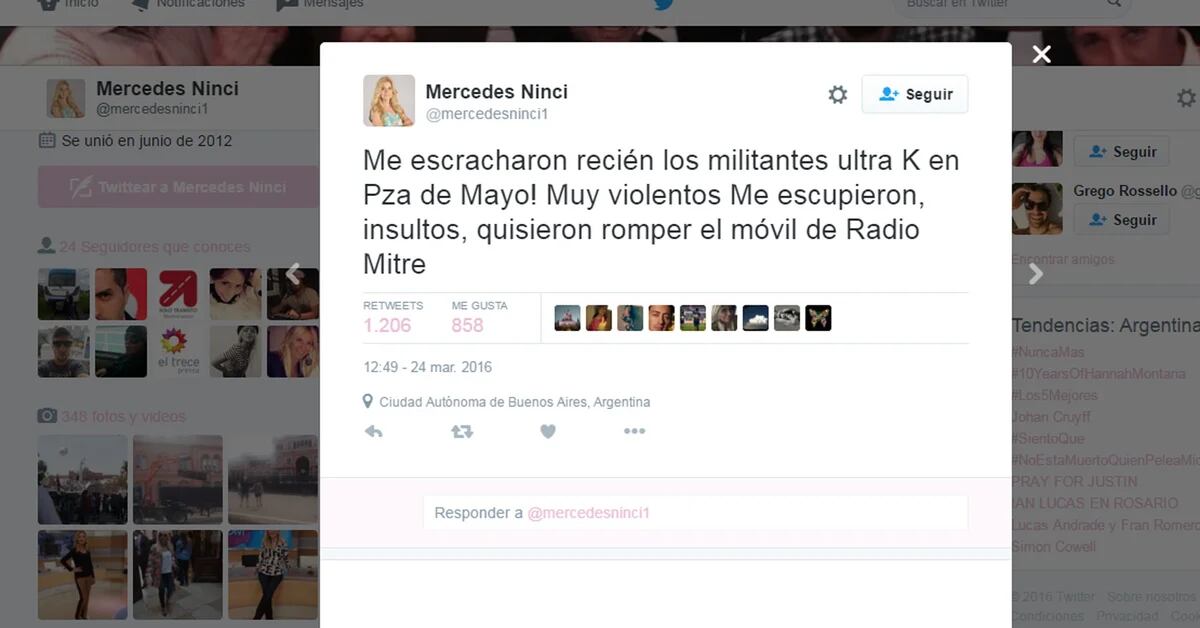The width and height of the screenshot is (1200, 628).
Task: Follow Grego Rossello via Seguir button
Action: [1121, 220]
